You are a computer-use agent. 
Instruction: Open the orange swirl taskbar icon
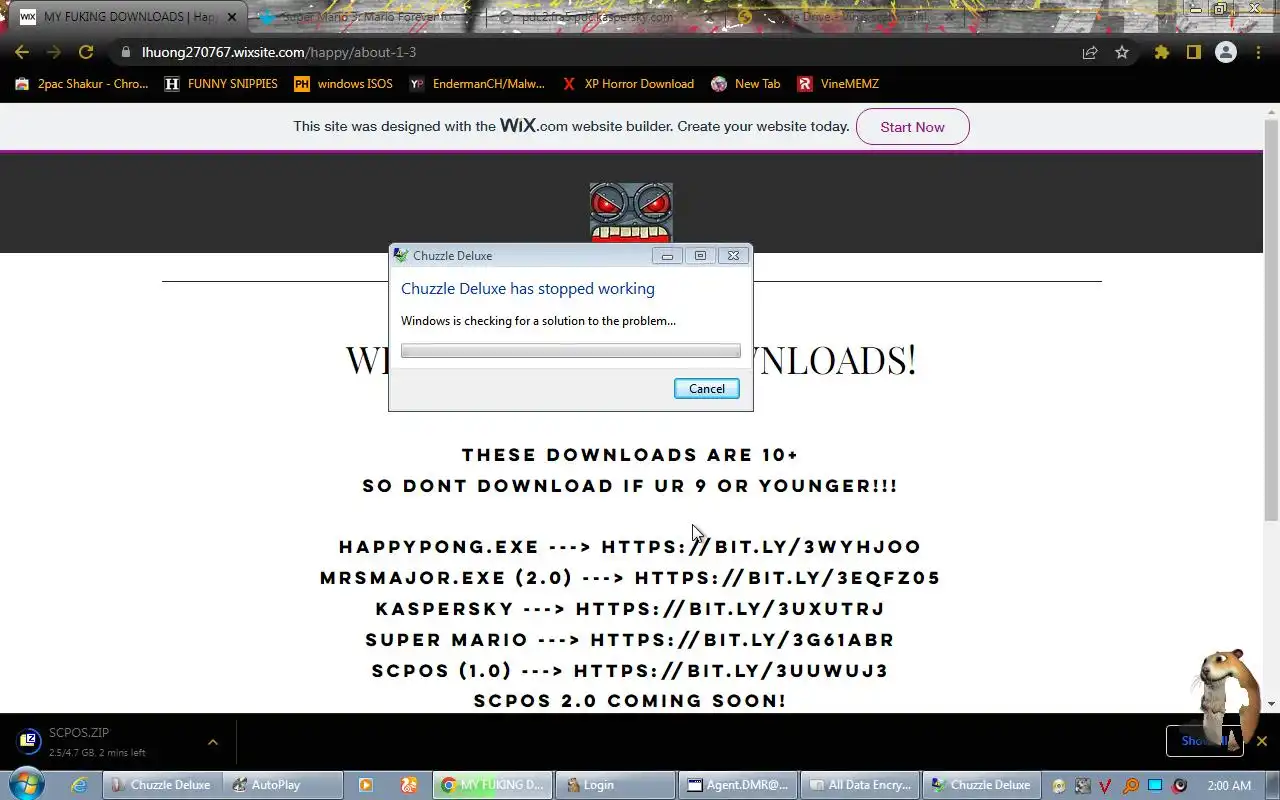click(409, 785)
